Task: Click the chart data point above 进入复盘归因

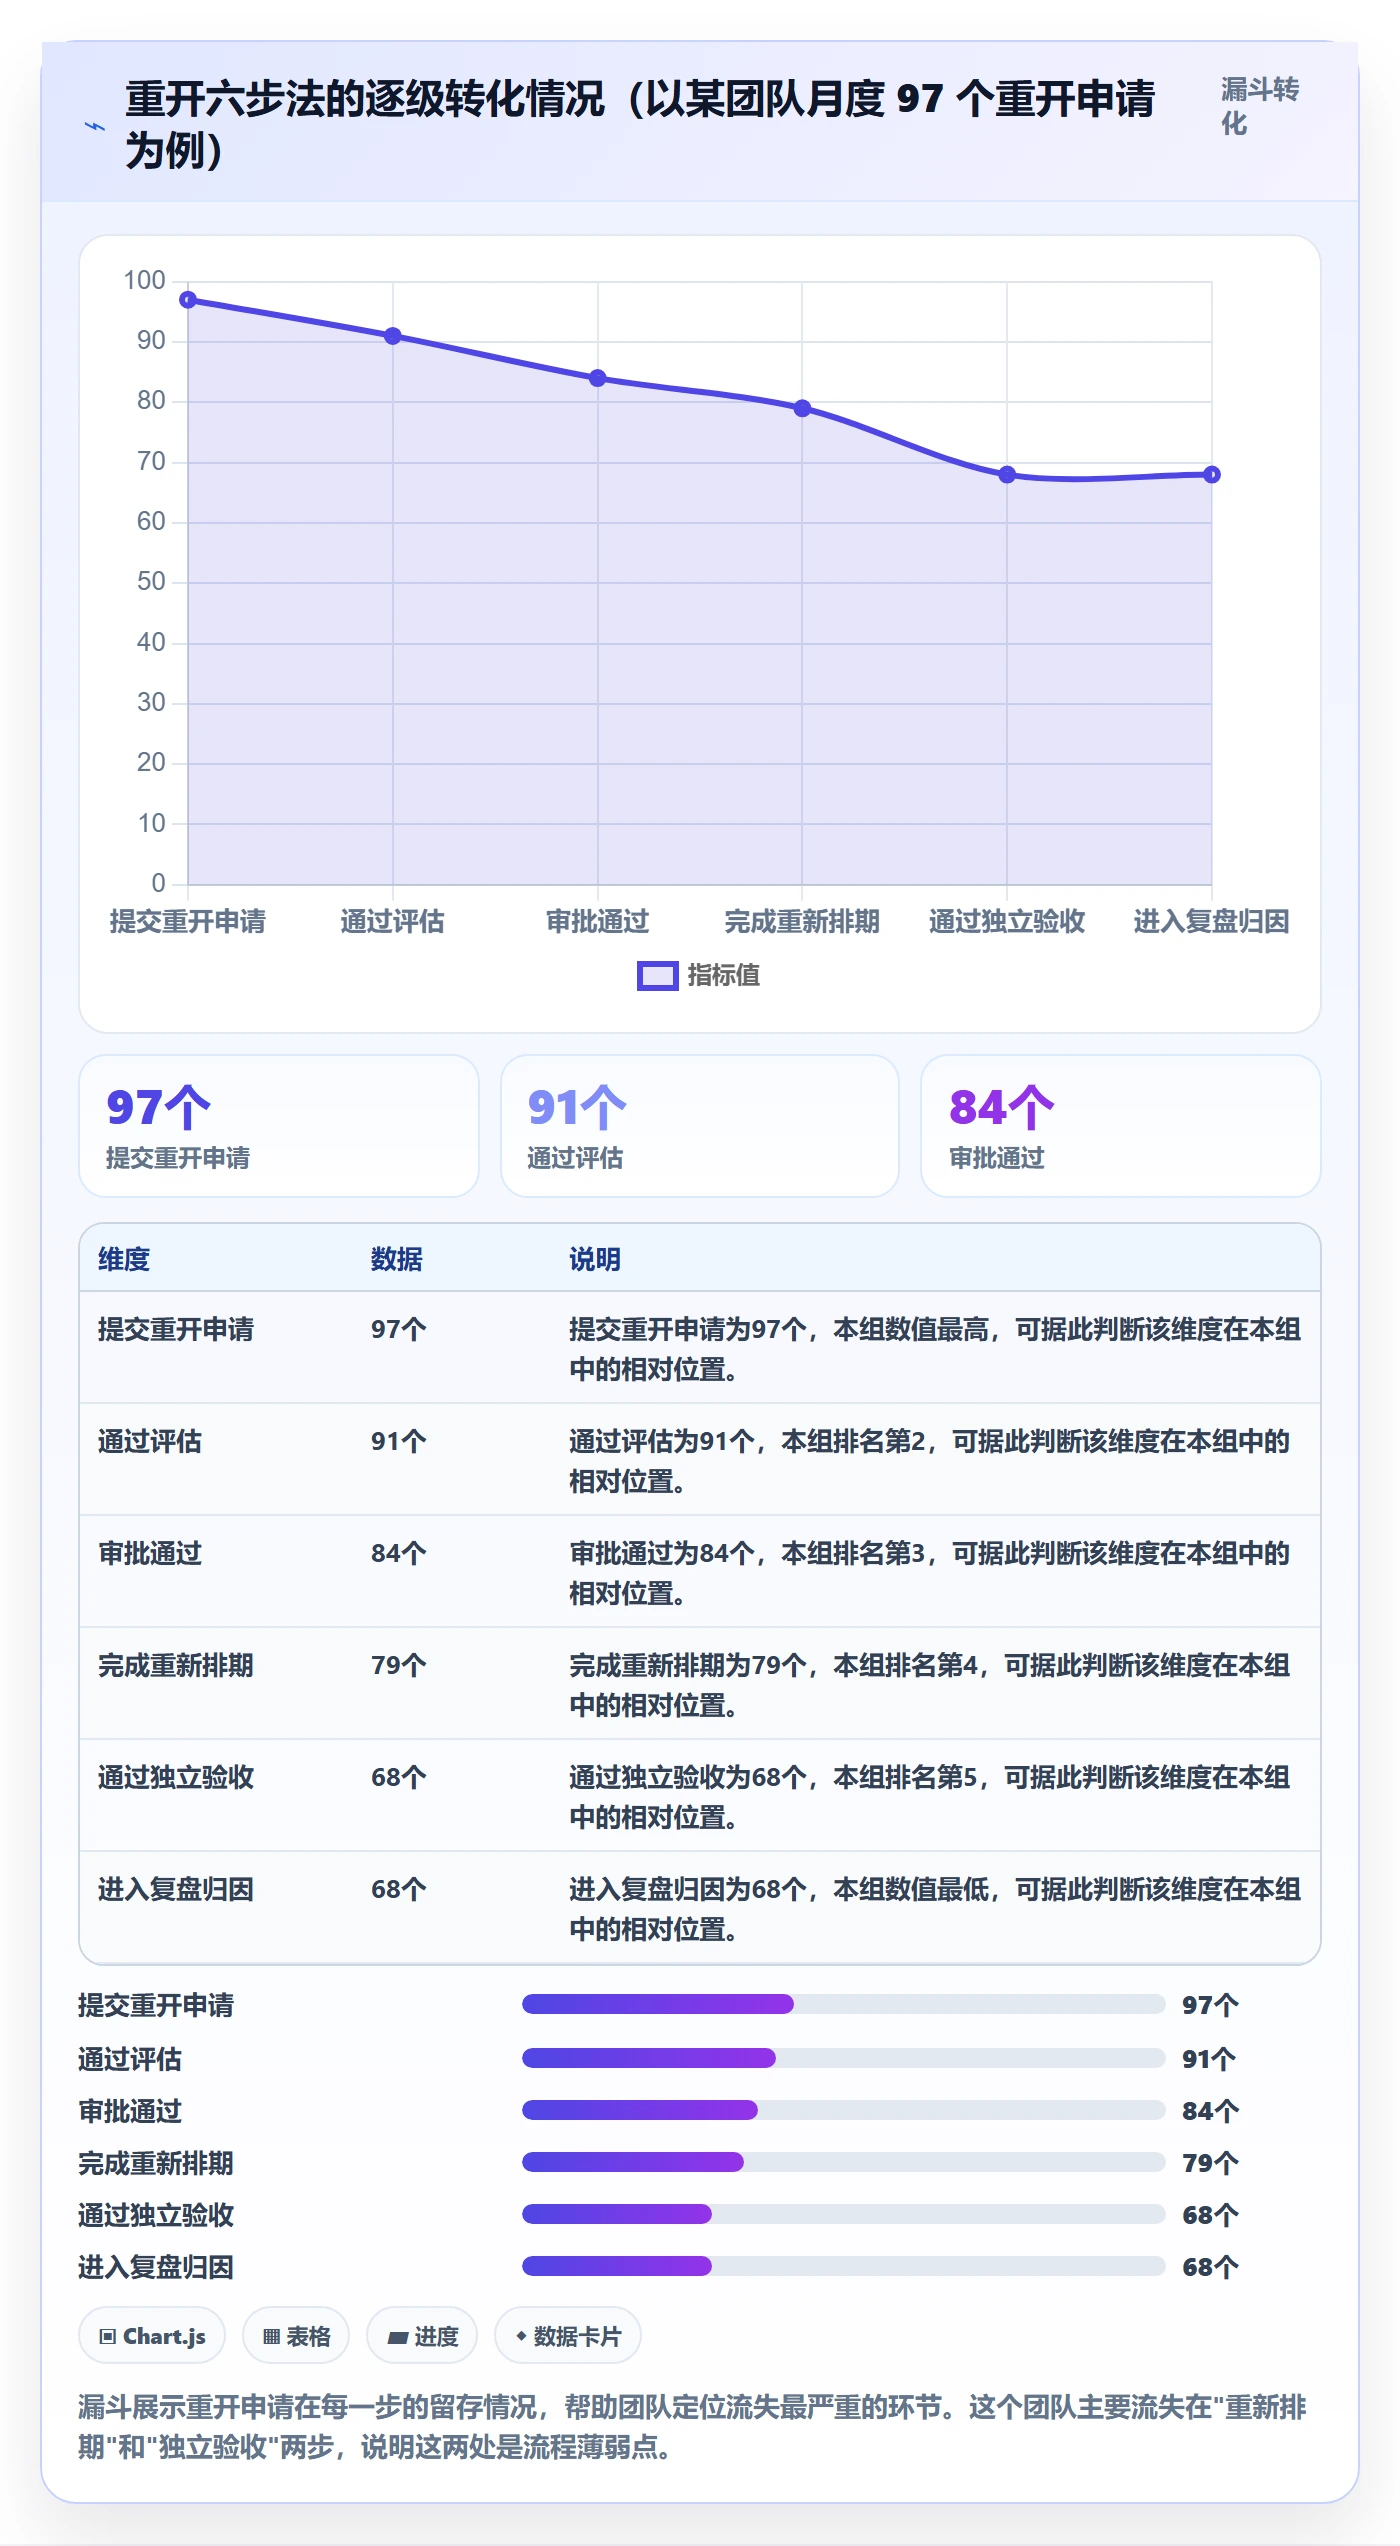Action: [x=1212, y=474]
